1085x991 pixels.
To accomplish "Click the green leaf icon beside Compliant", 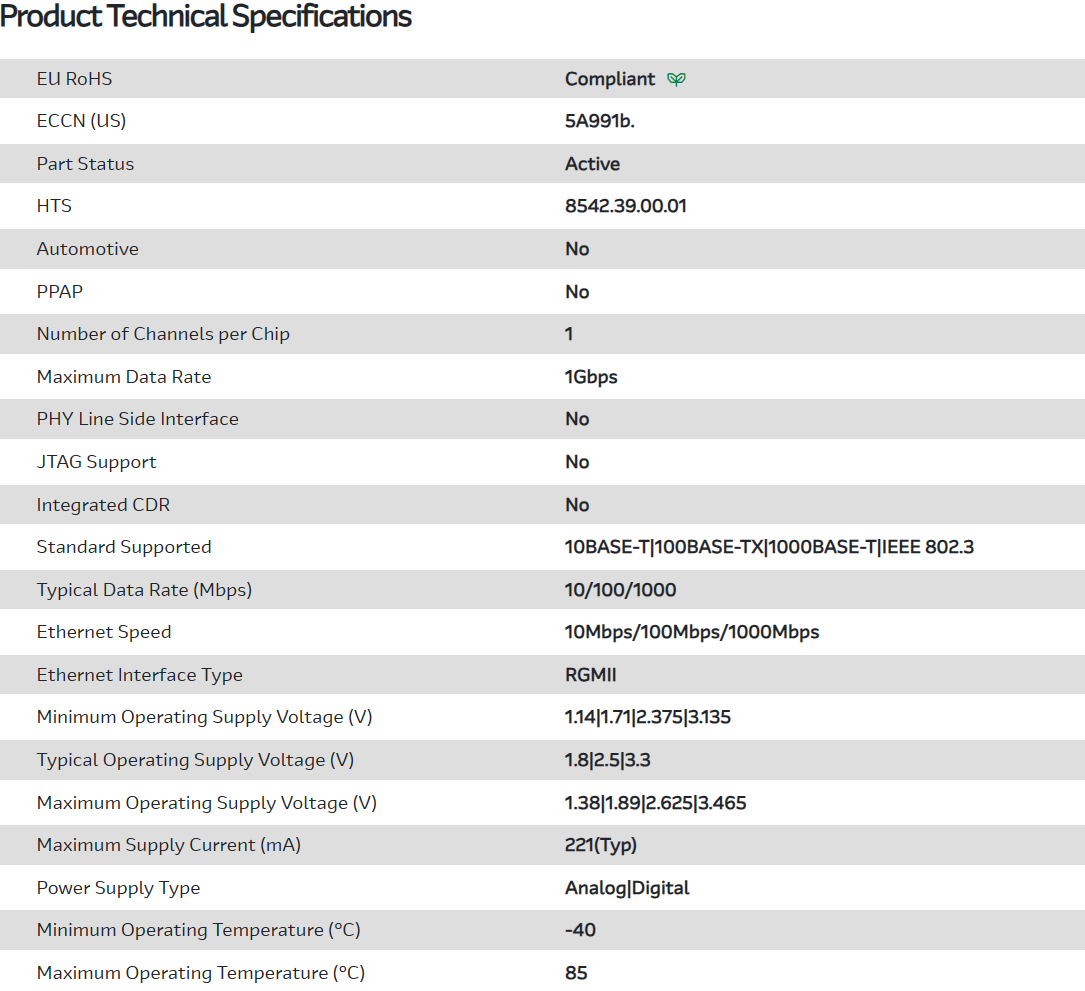I will click(677, 79).
